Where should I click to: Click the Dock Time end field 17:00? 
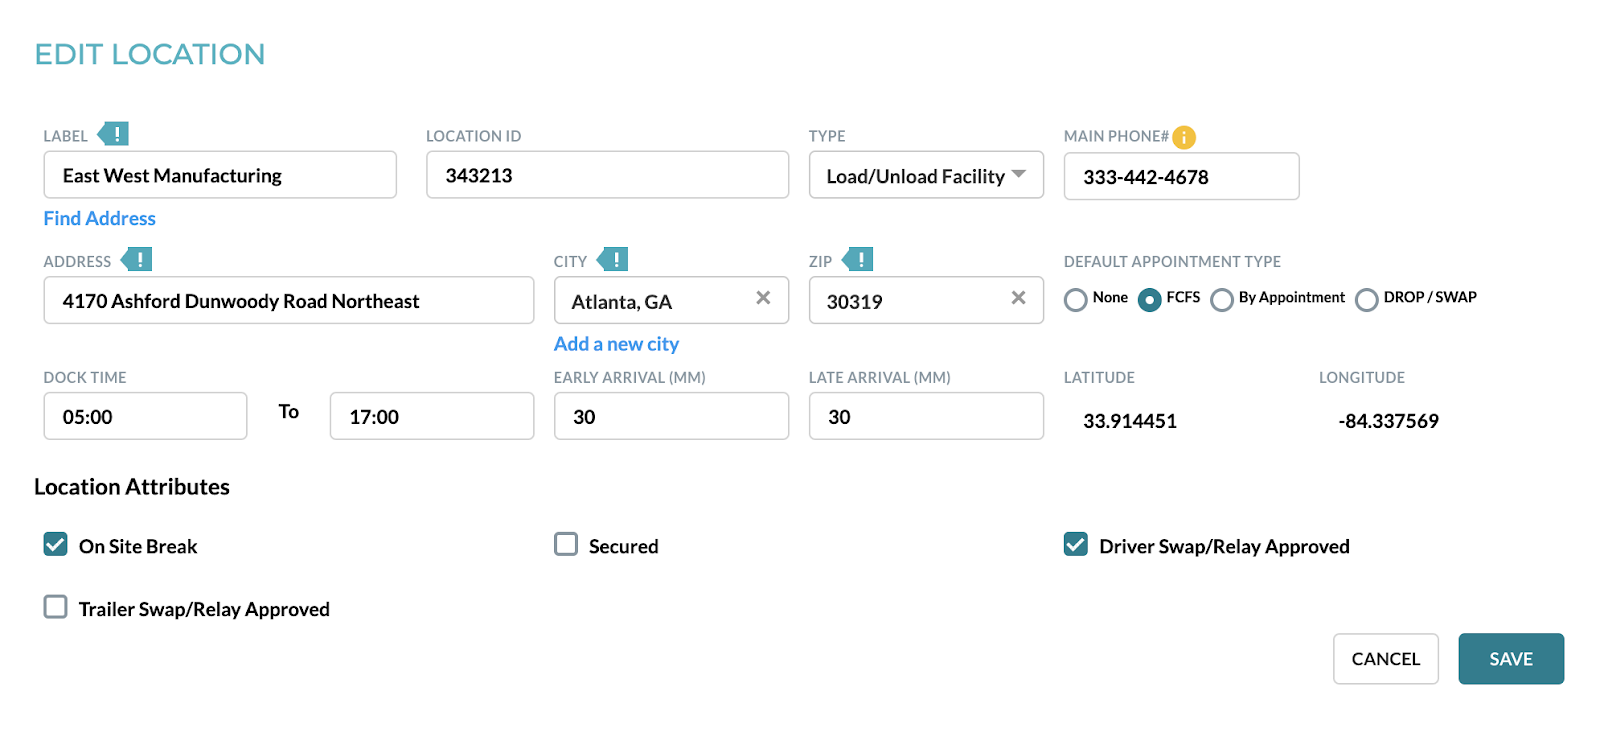click(x=432, y=416)
